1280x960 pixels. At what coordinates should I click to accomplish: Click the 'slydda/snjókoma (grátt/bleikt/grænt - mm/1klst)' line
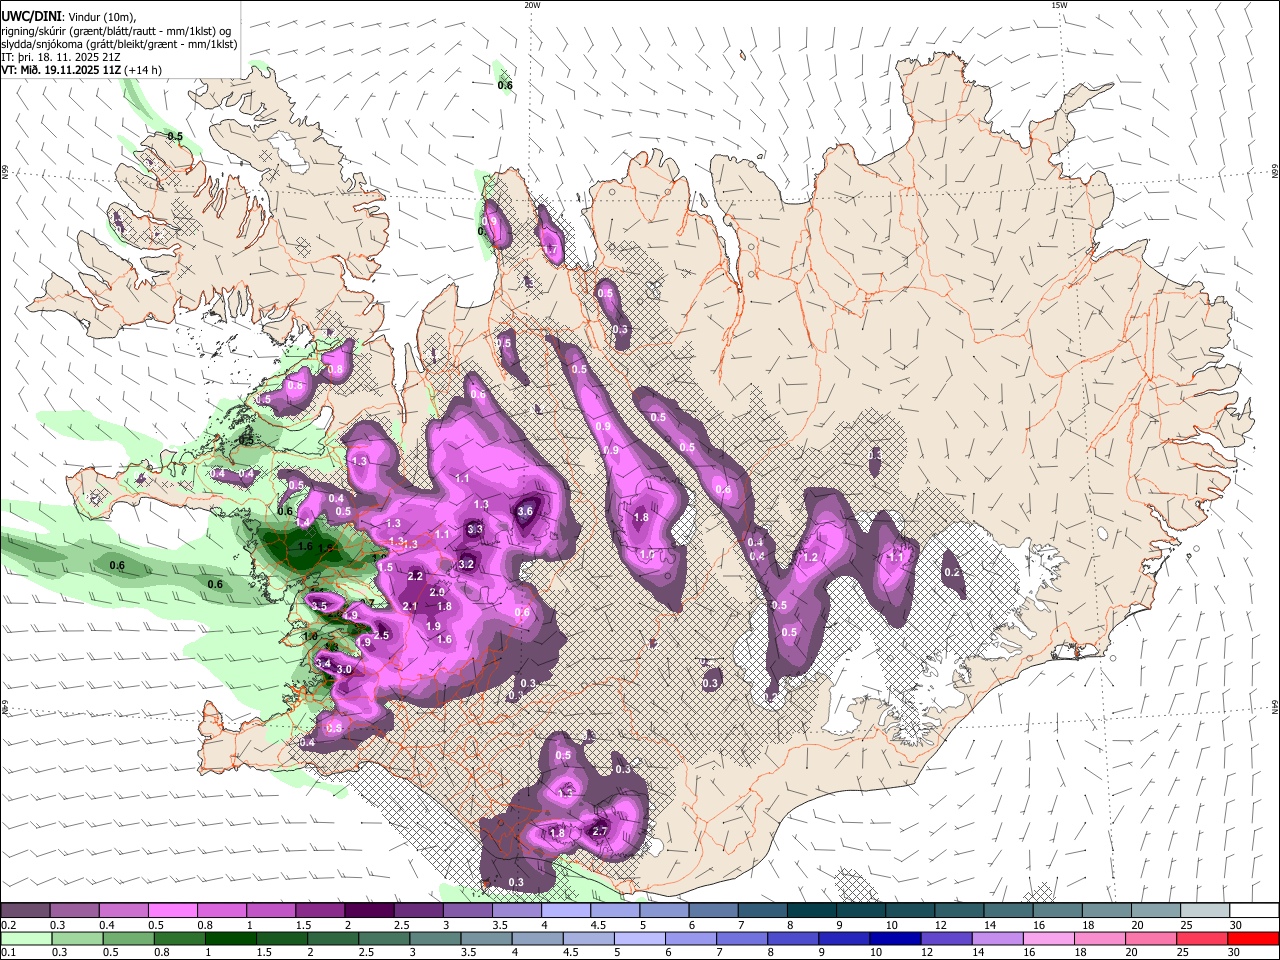(119, 45)
